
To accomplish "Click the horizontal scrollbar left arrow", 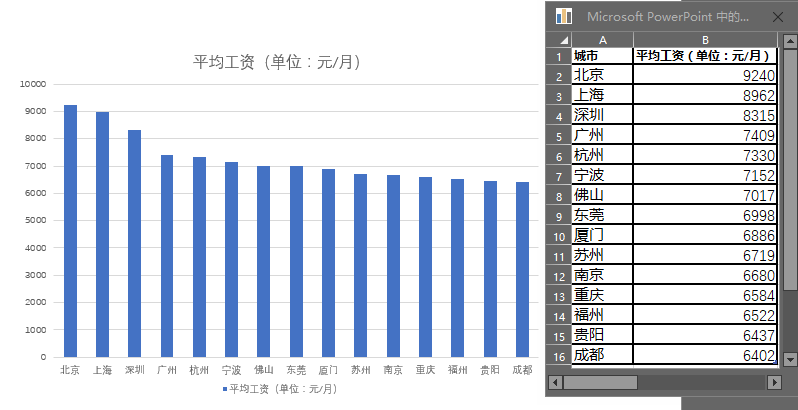I will pyautogui.click(x=555, y=382).
